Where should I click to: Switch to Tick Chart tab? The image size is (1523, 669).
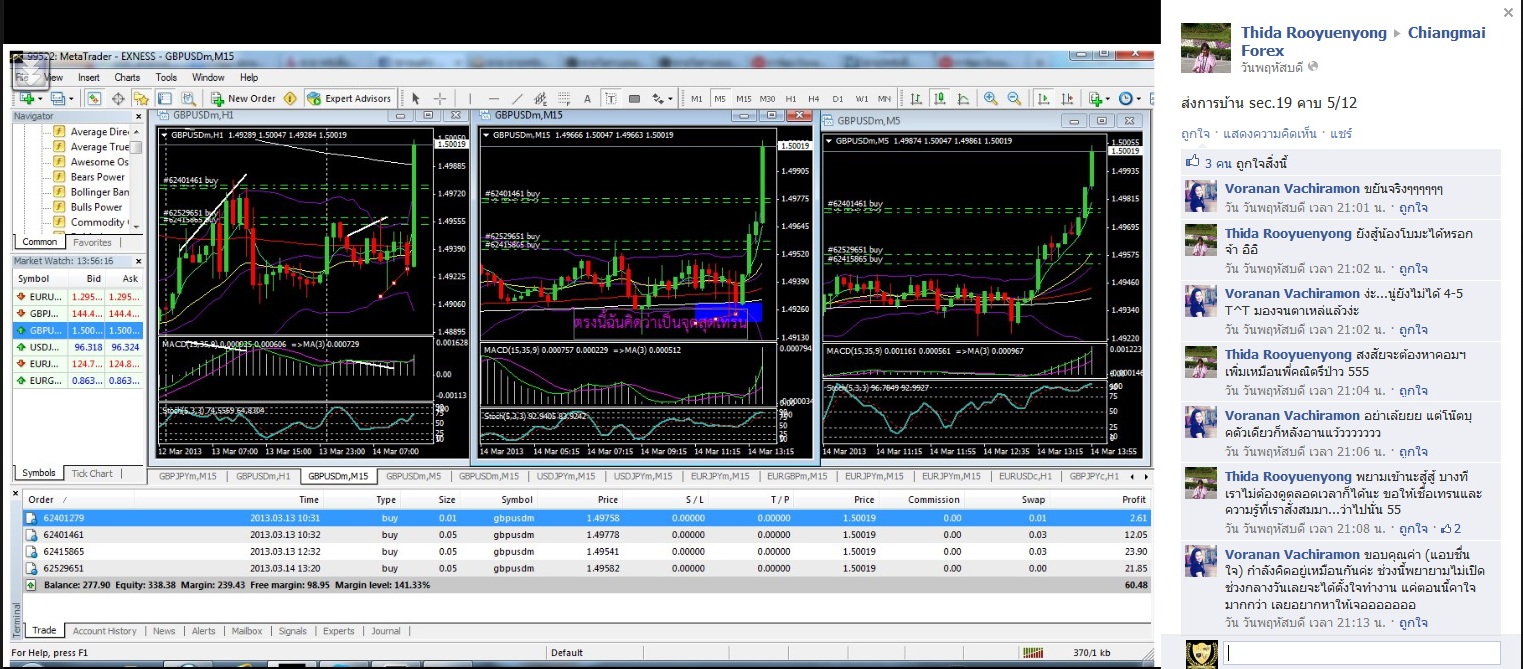(92, 473)
